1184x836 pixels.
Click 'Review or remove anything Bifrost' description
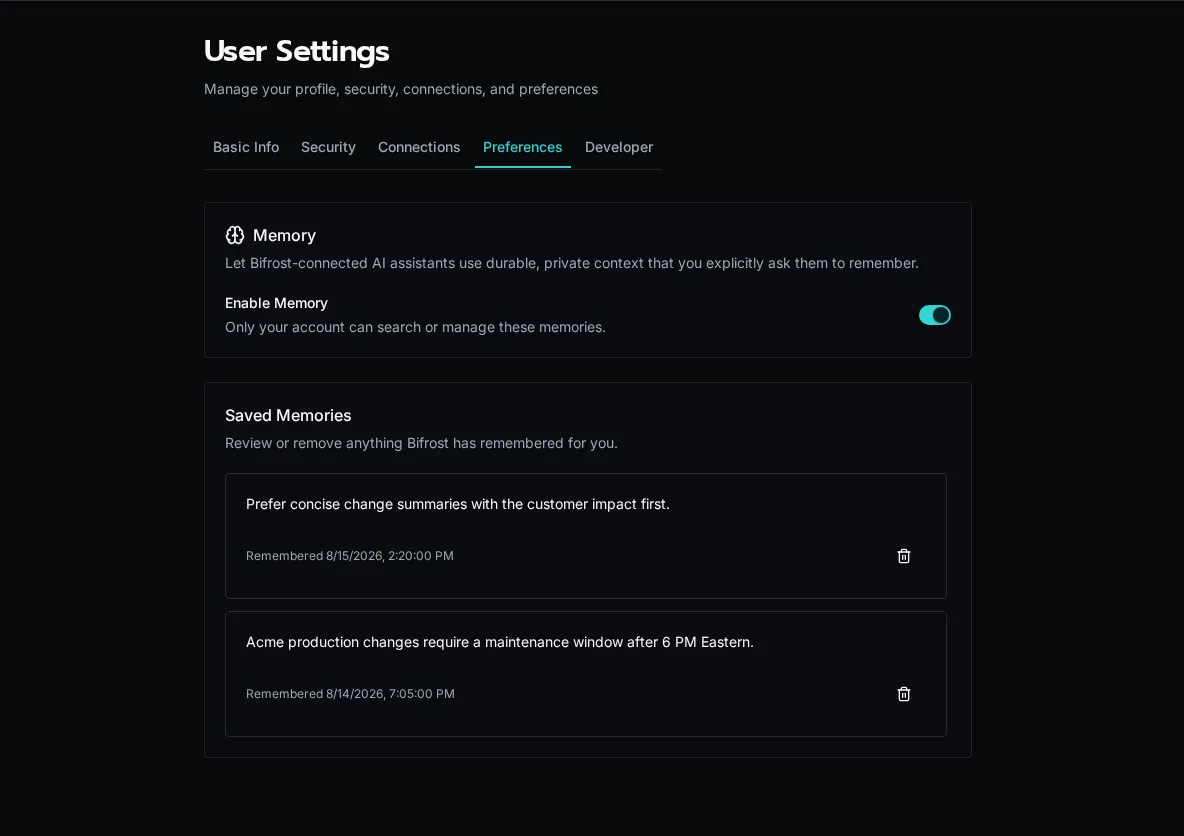tap(421, 443)
